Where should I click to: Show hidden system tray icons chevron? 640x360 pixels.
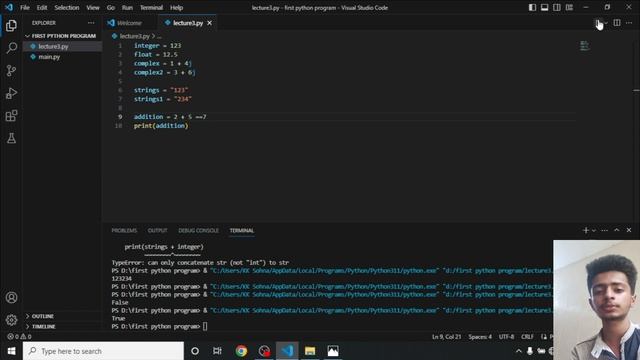coord(518,351)
